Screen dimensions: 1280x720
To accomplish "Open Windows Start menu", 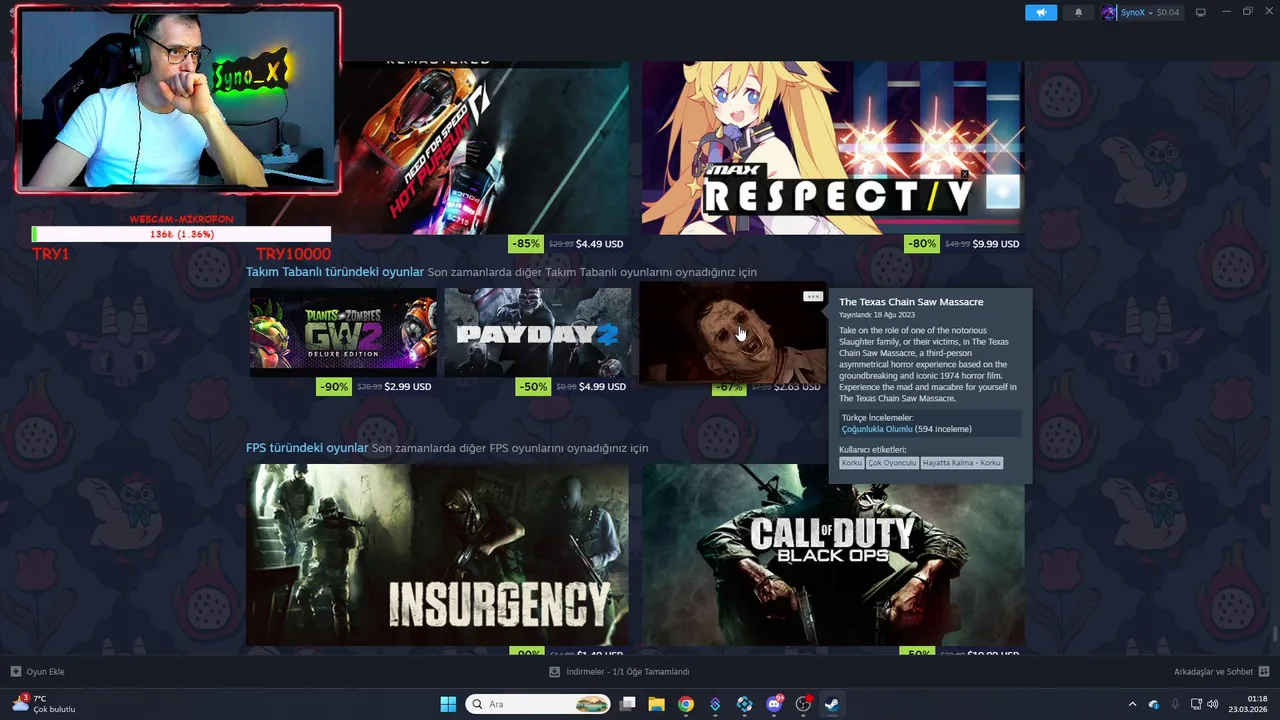I will click(x=448, y=704).
